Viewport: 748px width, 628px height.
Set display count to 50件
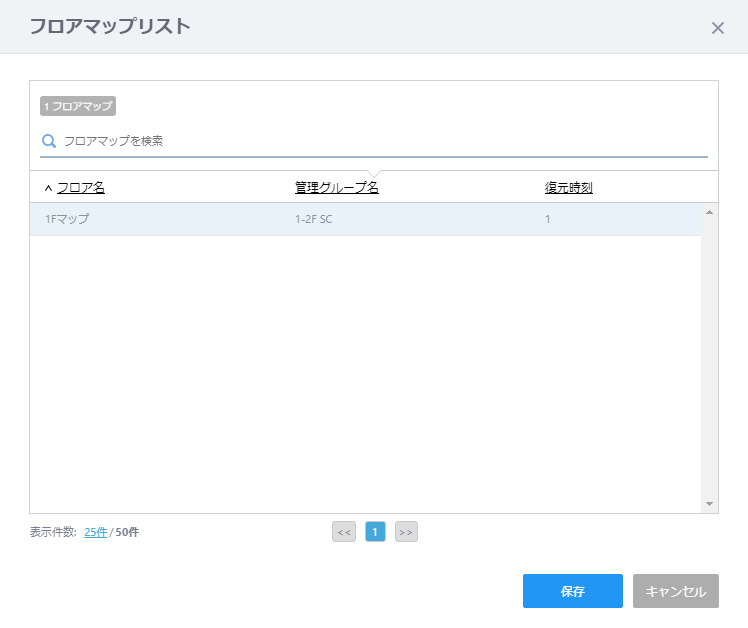pos(127,532)
